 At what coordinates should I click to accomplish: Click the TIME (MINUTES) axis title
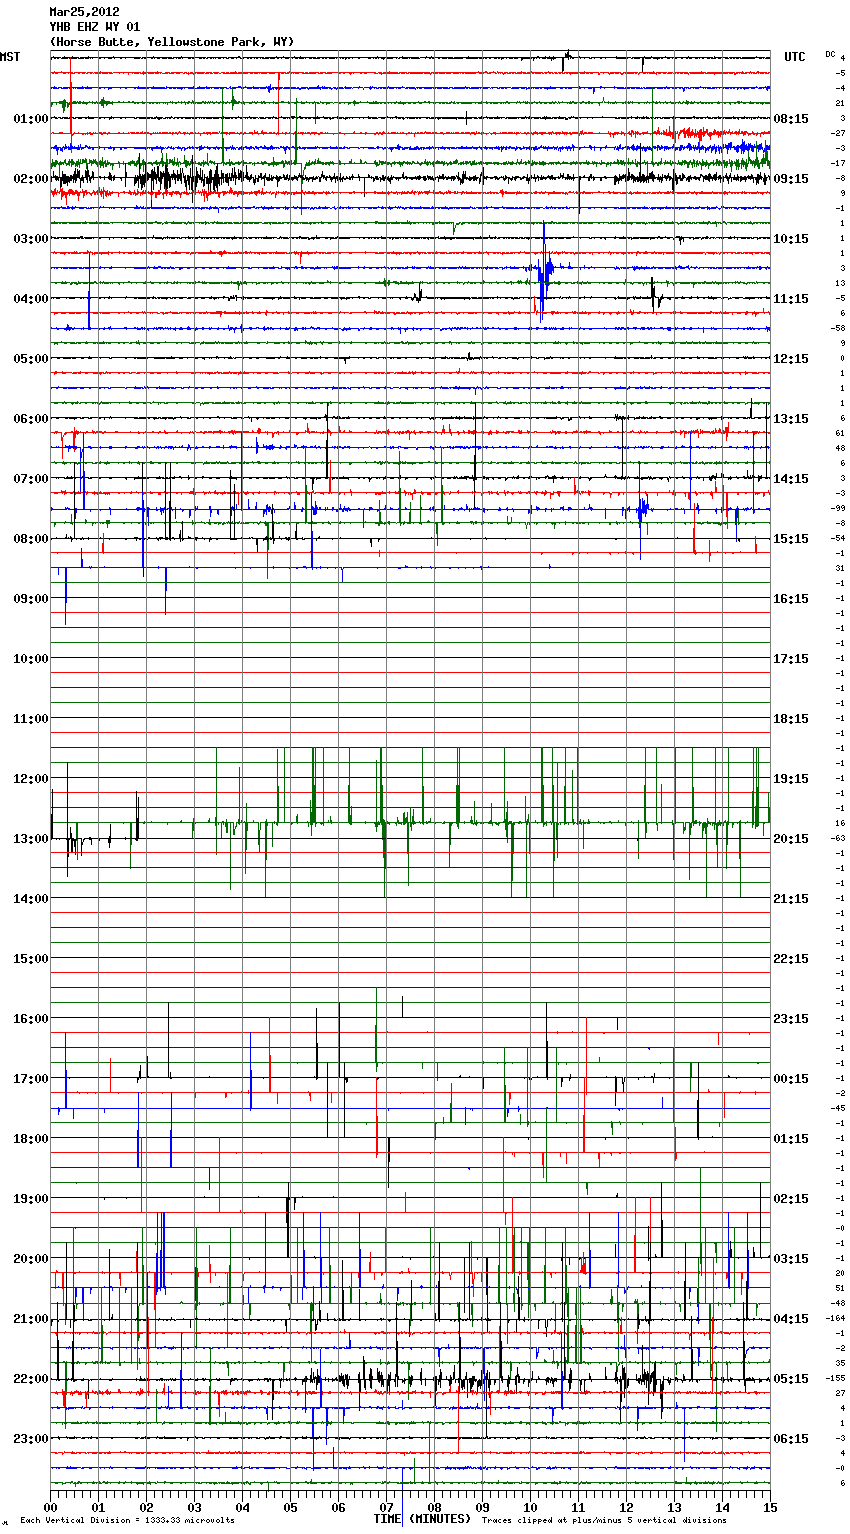point(422,1518)
